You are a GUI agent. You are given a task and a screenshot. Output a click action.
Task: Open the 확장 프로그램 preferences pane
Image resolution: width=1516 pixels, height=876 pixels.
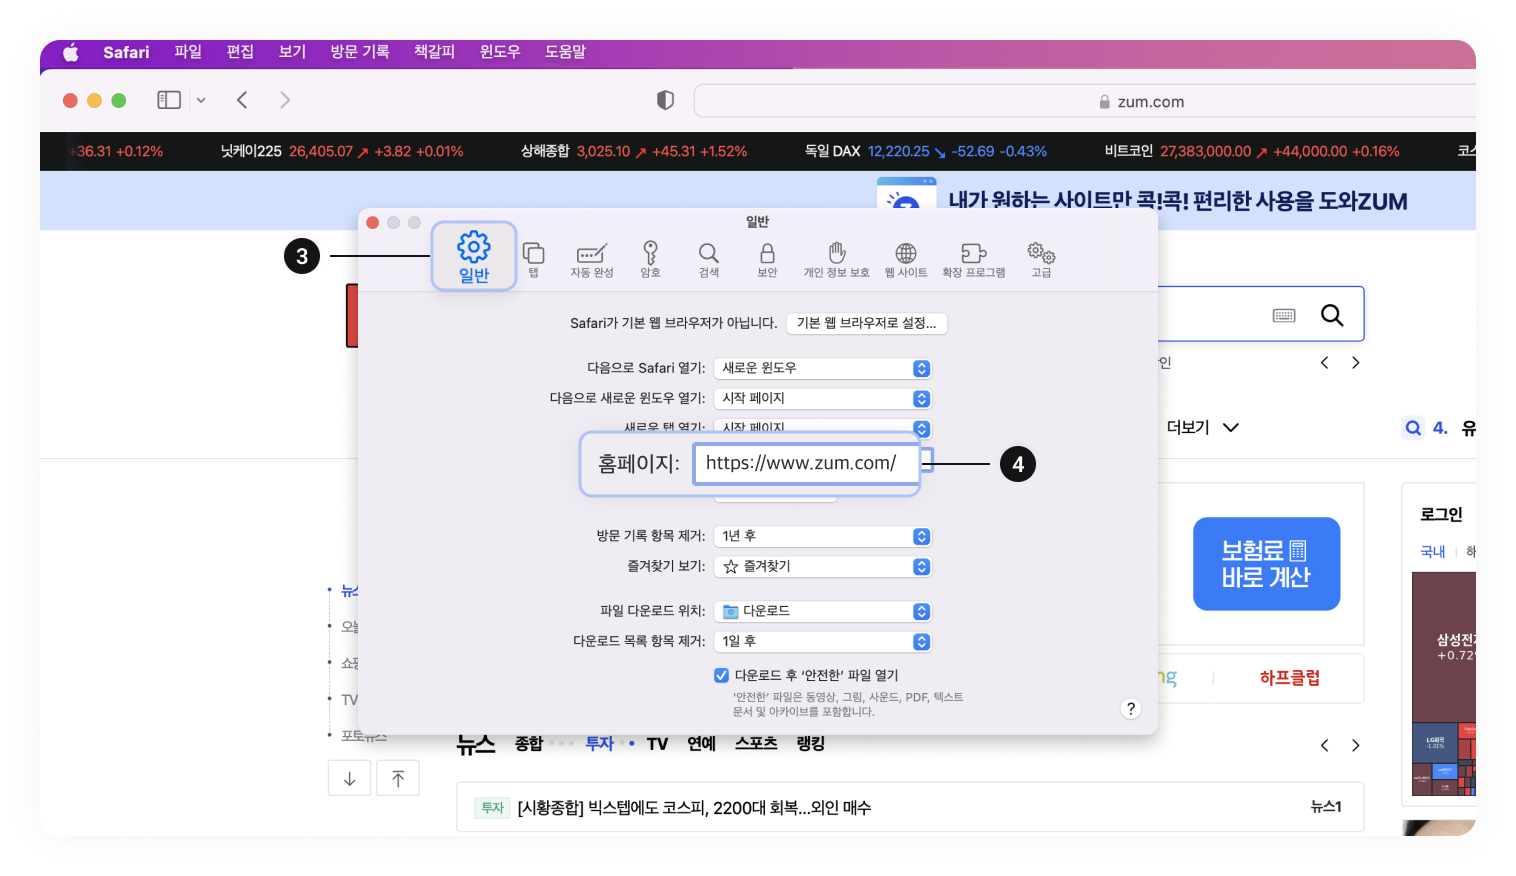point(973,256)
